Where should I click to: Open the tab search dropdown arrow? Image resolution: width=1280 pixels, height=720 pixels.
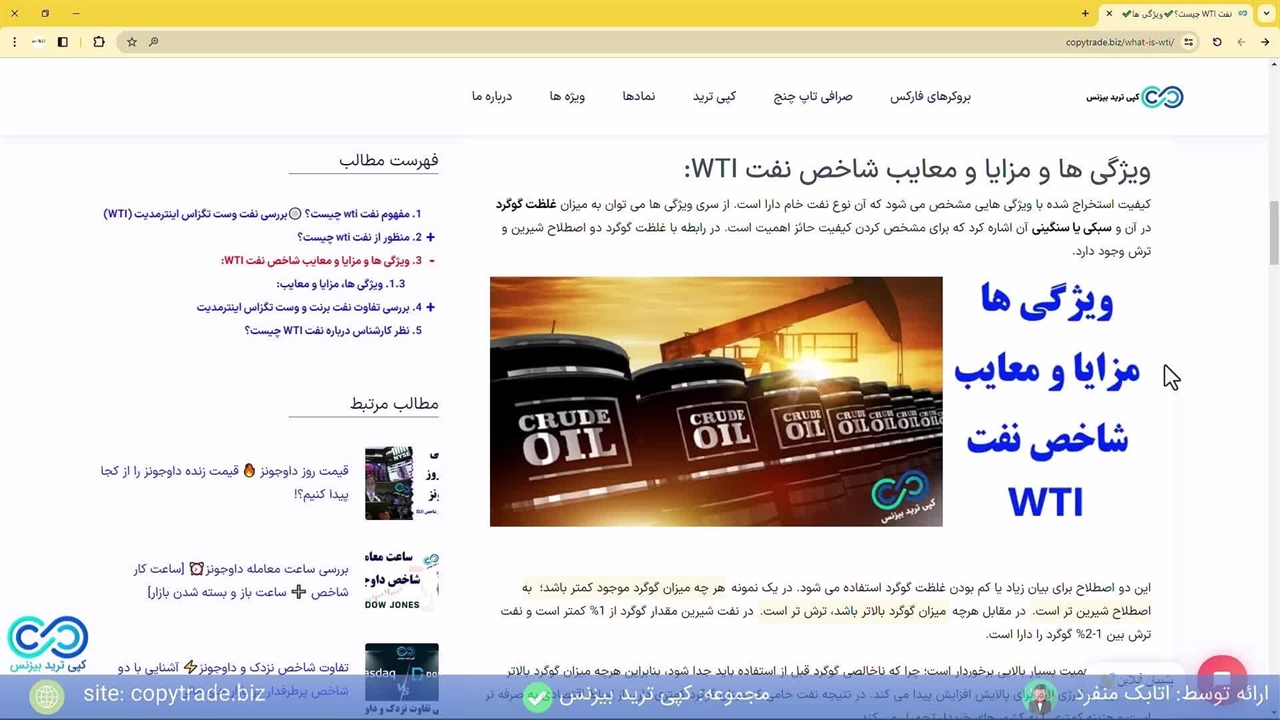(1265, 13)
